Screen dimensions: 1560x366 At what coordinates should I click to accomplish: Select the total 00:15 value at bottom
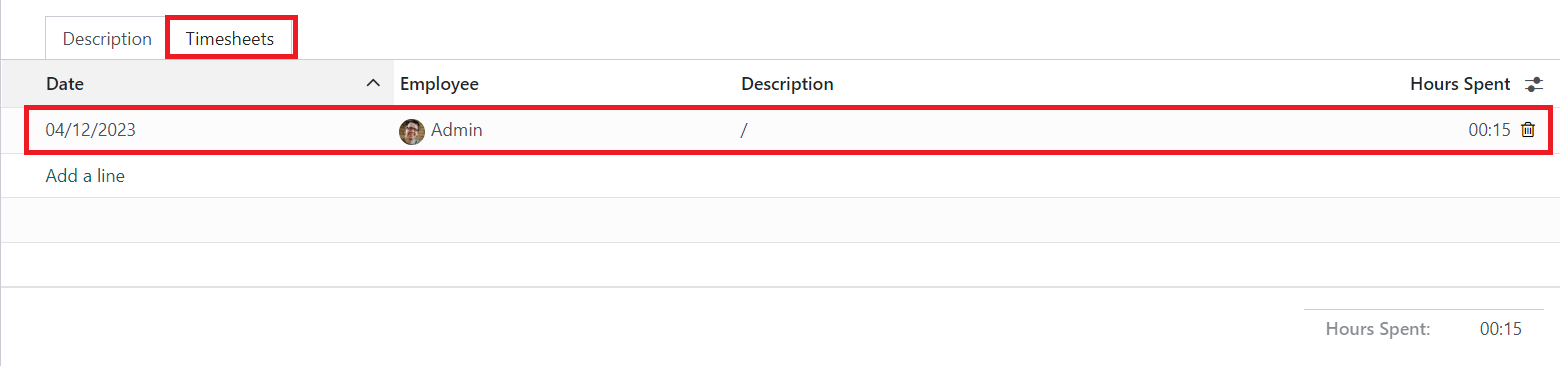coord(1500,329)
